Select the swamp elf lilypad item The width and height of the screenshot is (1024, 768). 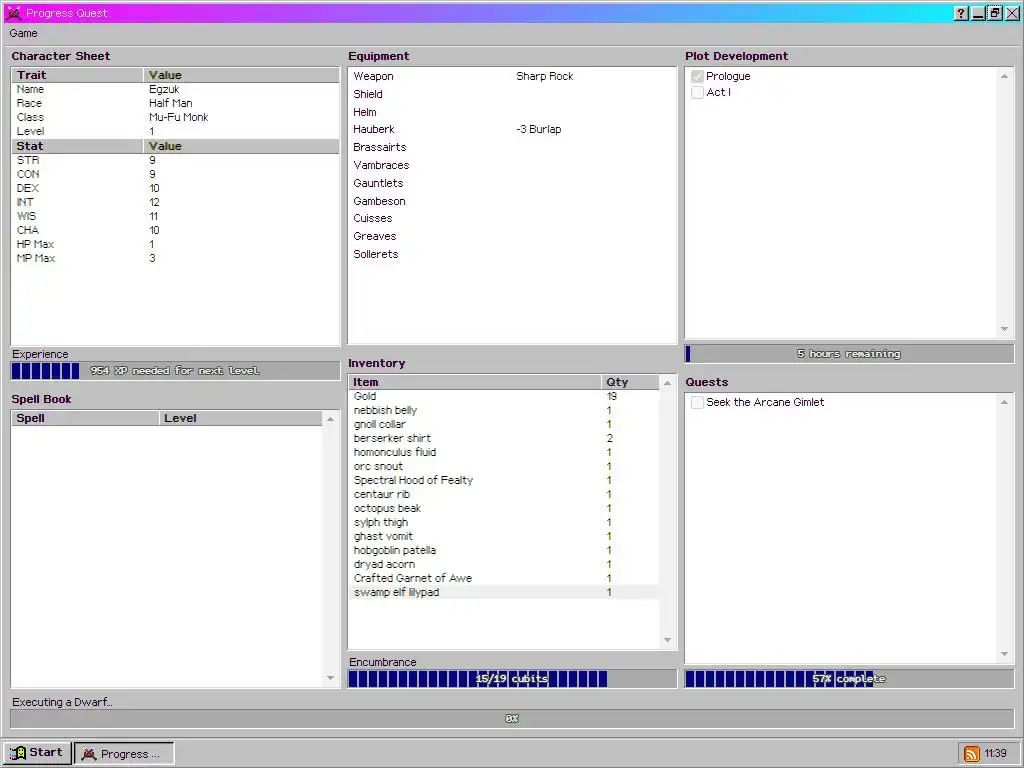pyautogui.click(x=504, y=592)
